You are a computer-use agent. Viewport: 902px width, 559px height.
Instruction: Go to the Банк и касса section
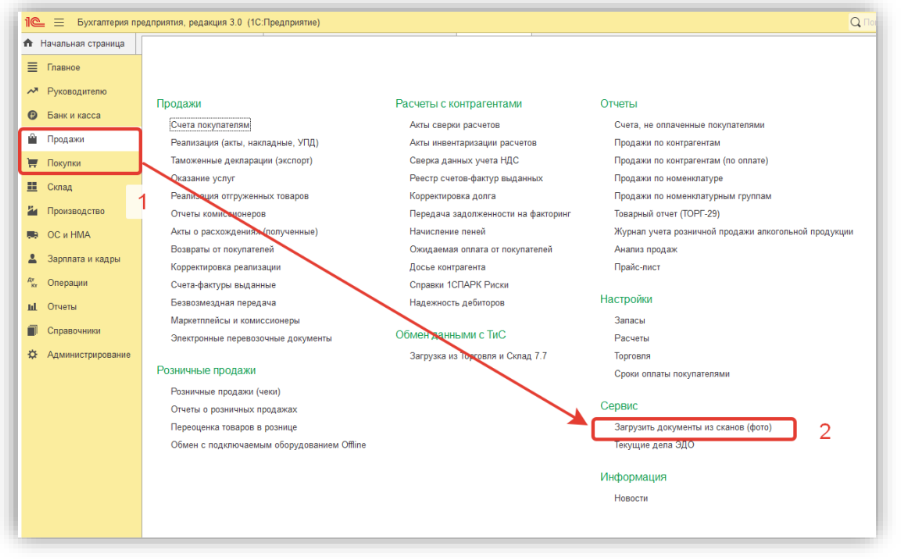74,115
